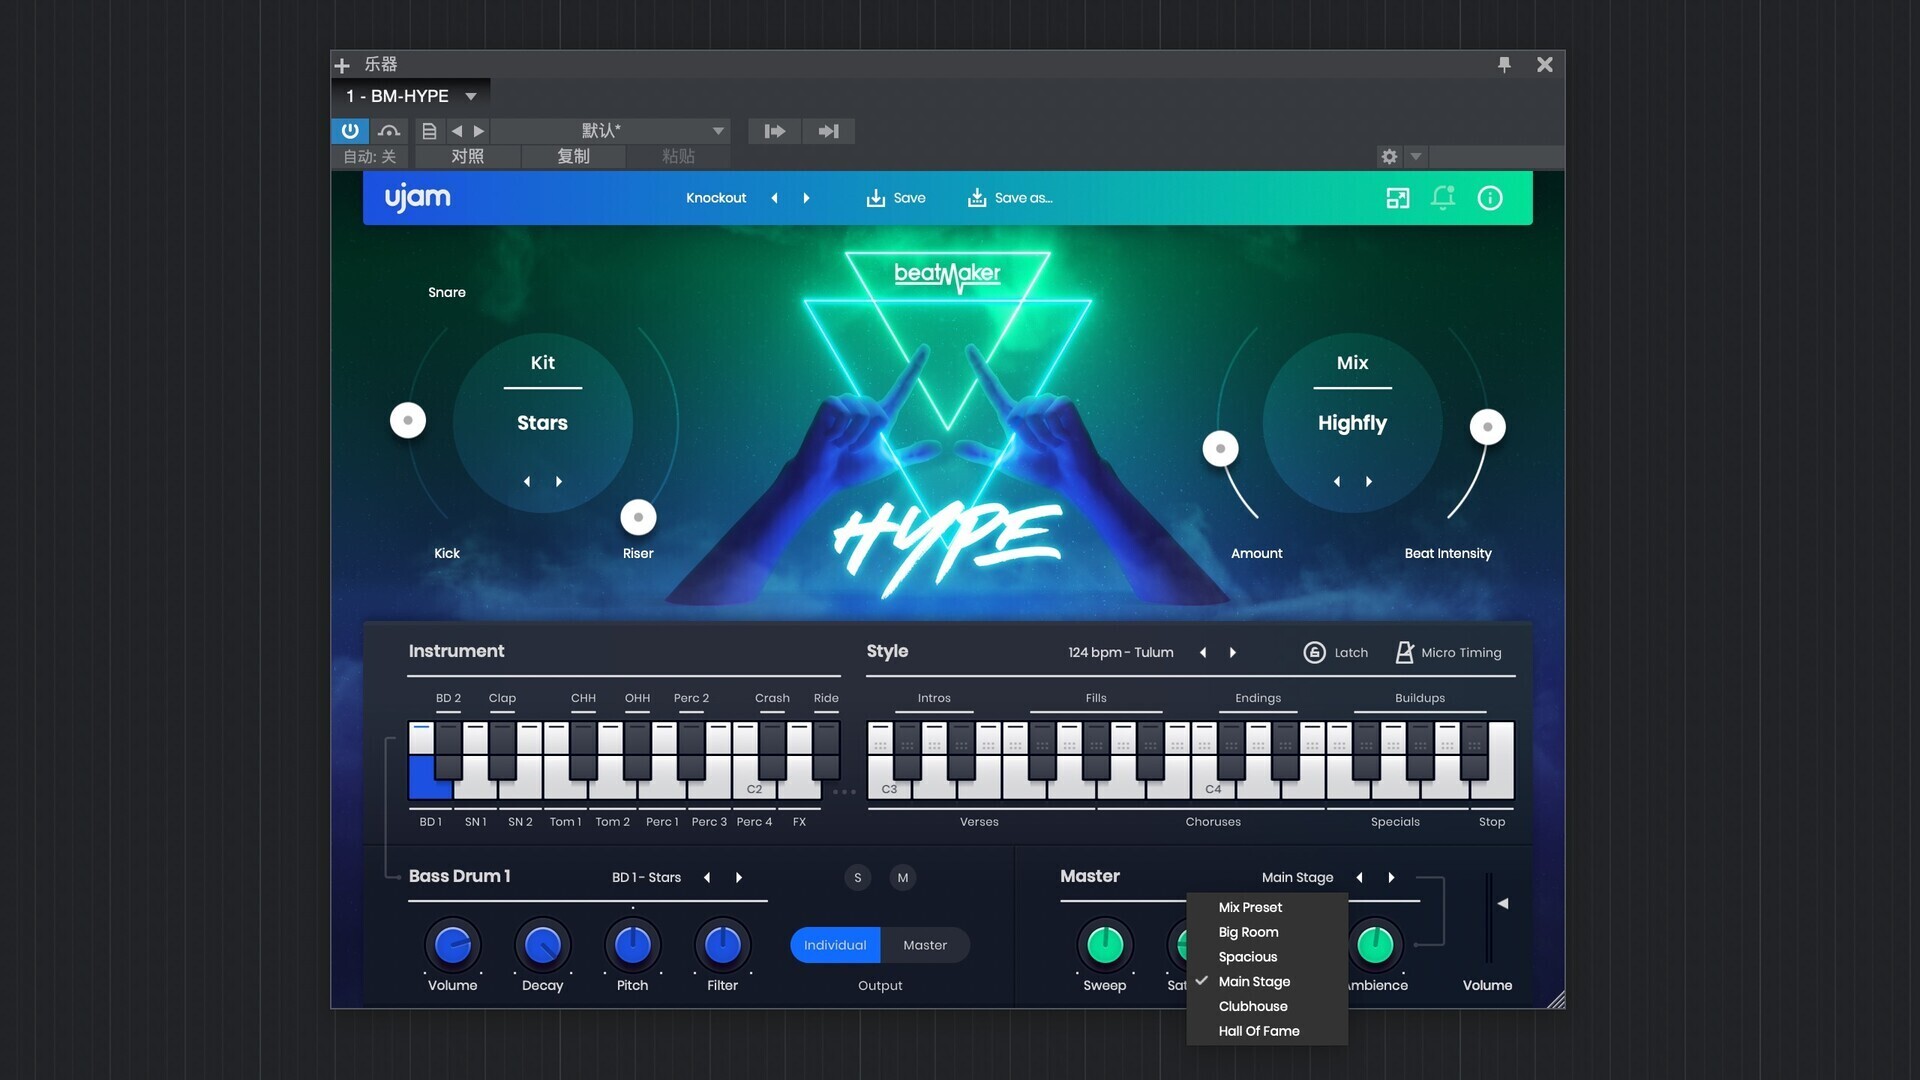Click the Decay knob
Viewport: 1920px width, 1080px height.
(543, 944)
